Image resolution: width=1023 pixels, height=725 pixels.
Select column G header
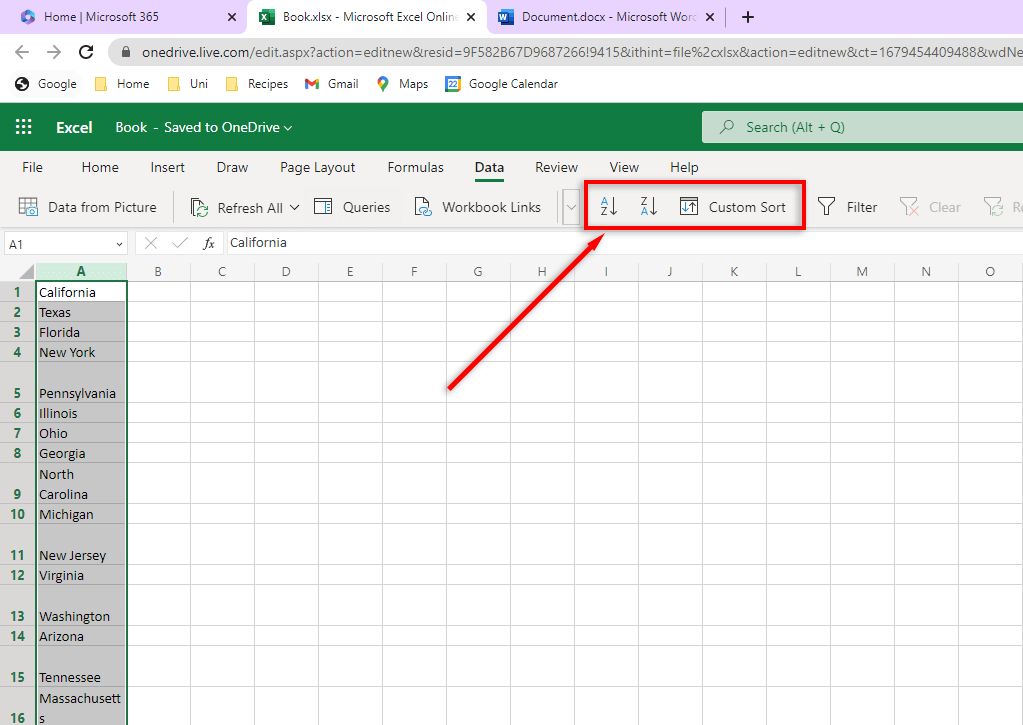pyautogui.click(x=478, y=271)
